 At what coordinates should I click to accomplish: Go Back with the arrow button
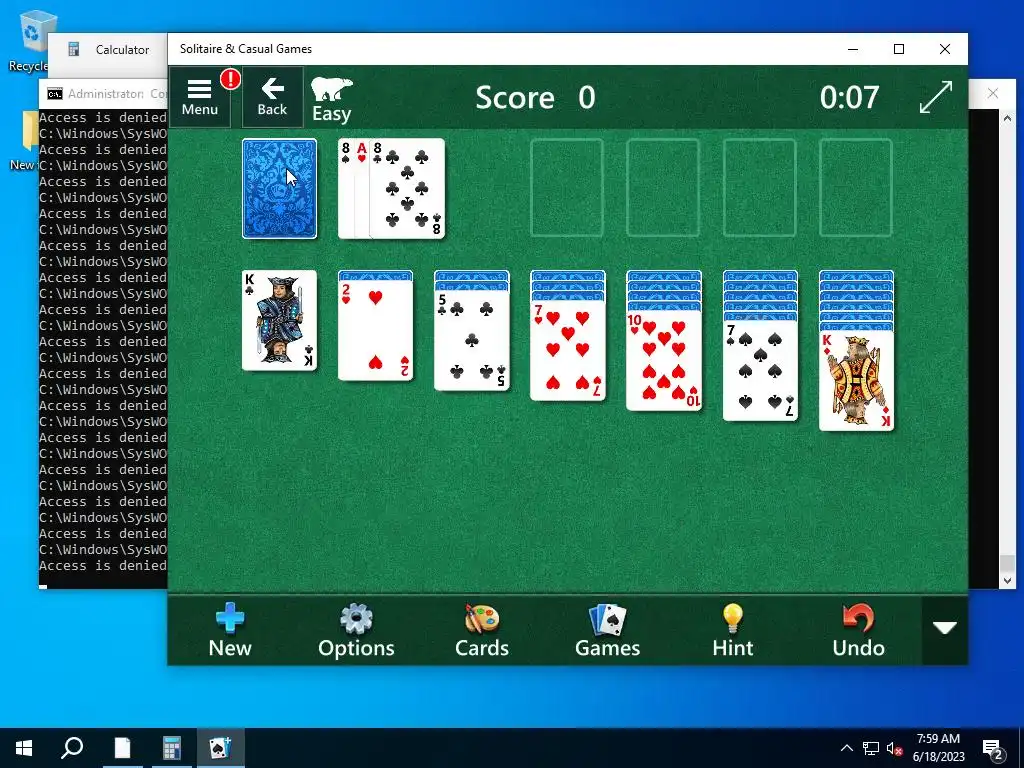(272, 97)
